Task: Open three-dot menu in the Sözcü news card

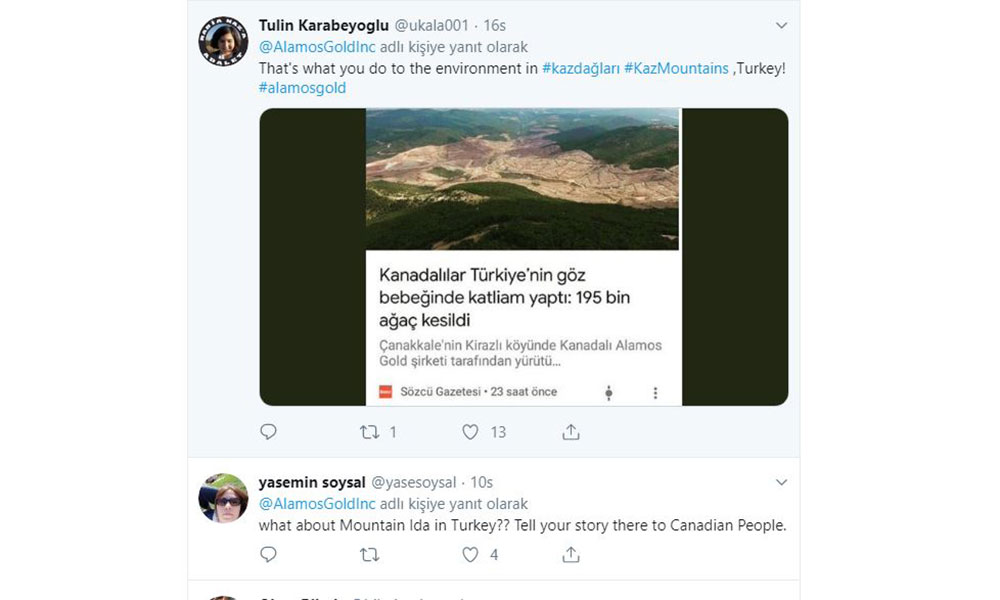Action: 655,393
